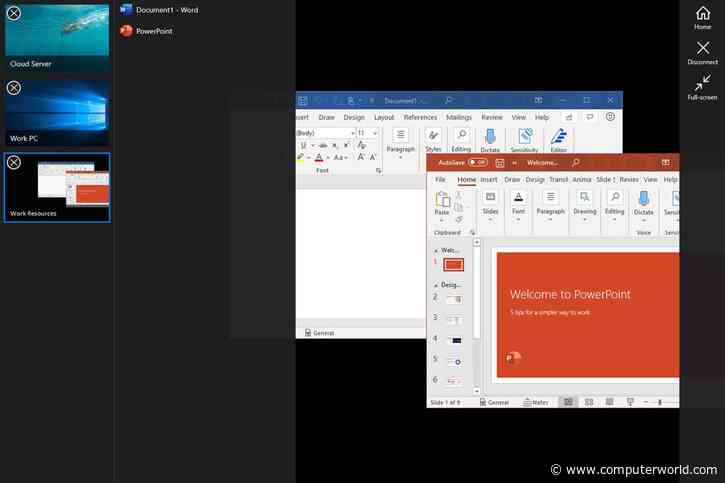Open Change Case dropdown in Word
Image resolution: width=725 pixels, height=483 pixels.
click(x=340, y=158)
